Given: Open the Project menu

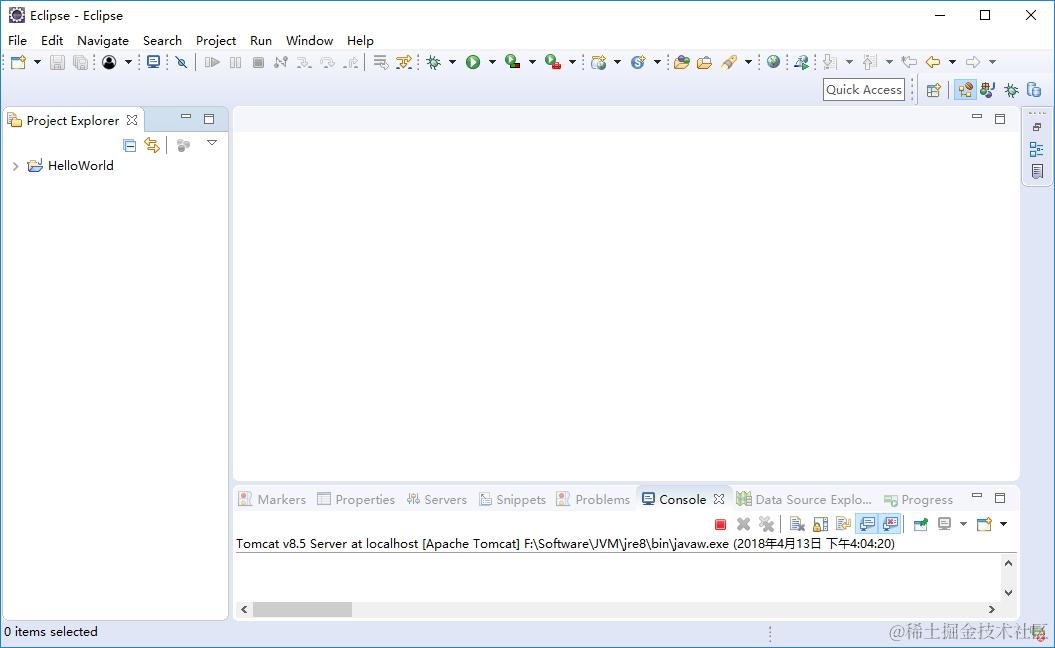Looking at the screenshot, I should 216,40.
